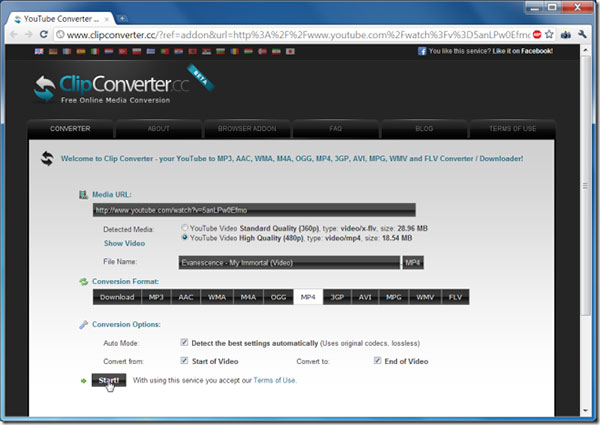Pick the Romanian flag language
This screenshot has height=425, width=600.
pos(235,51)
